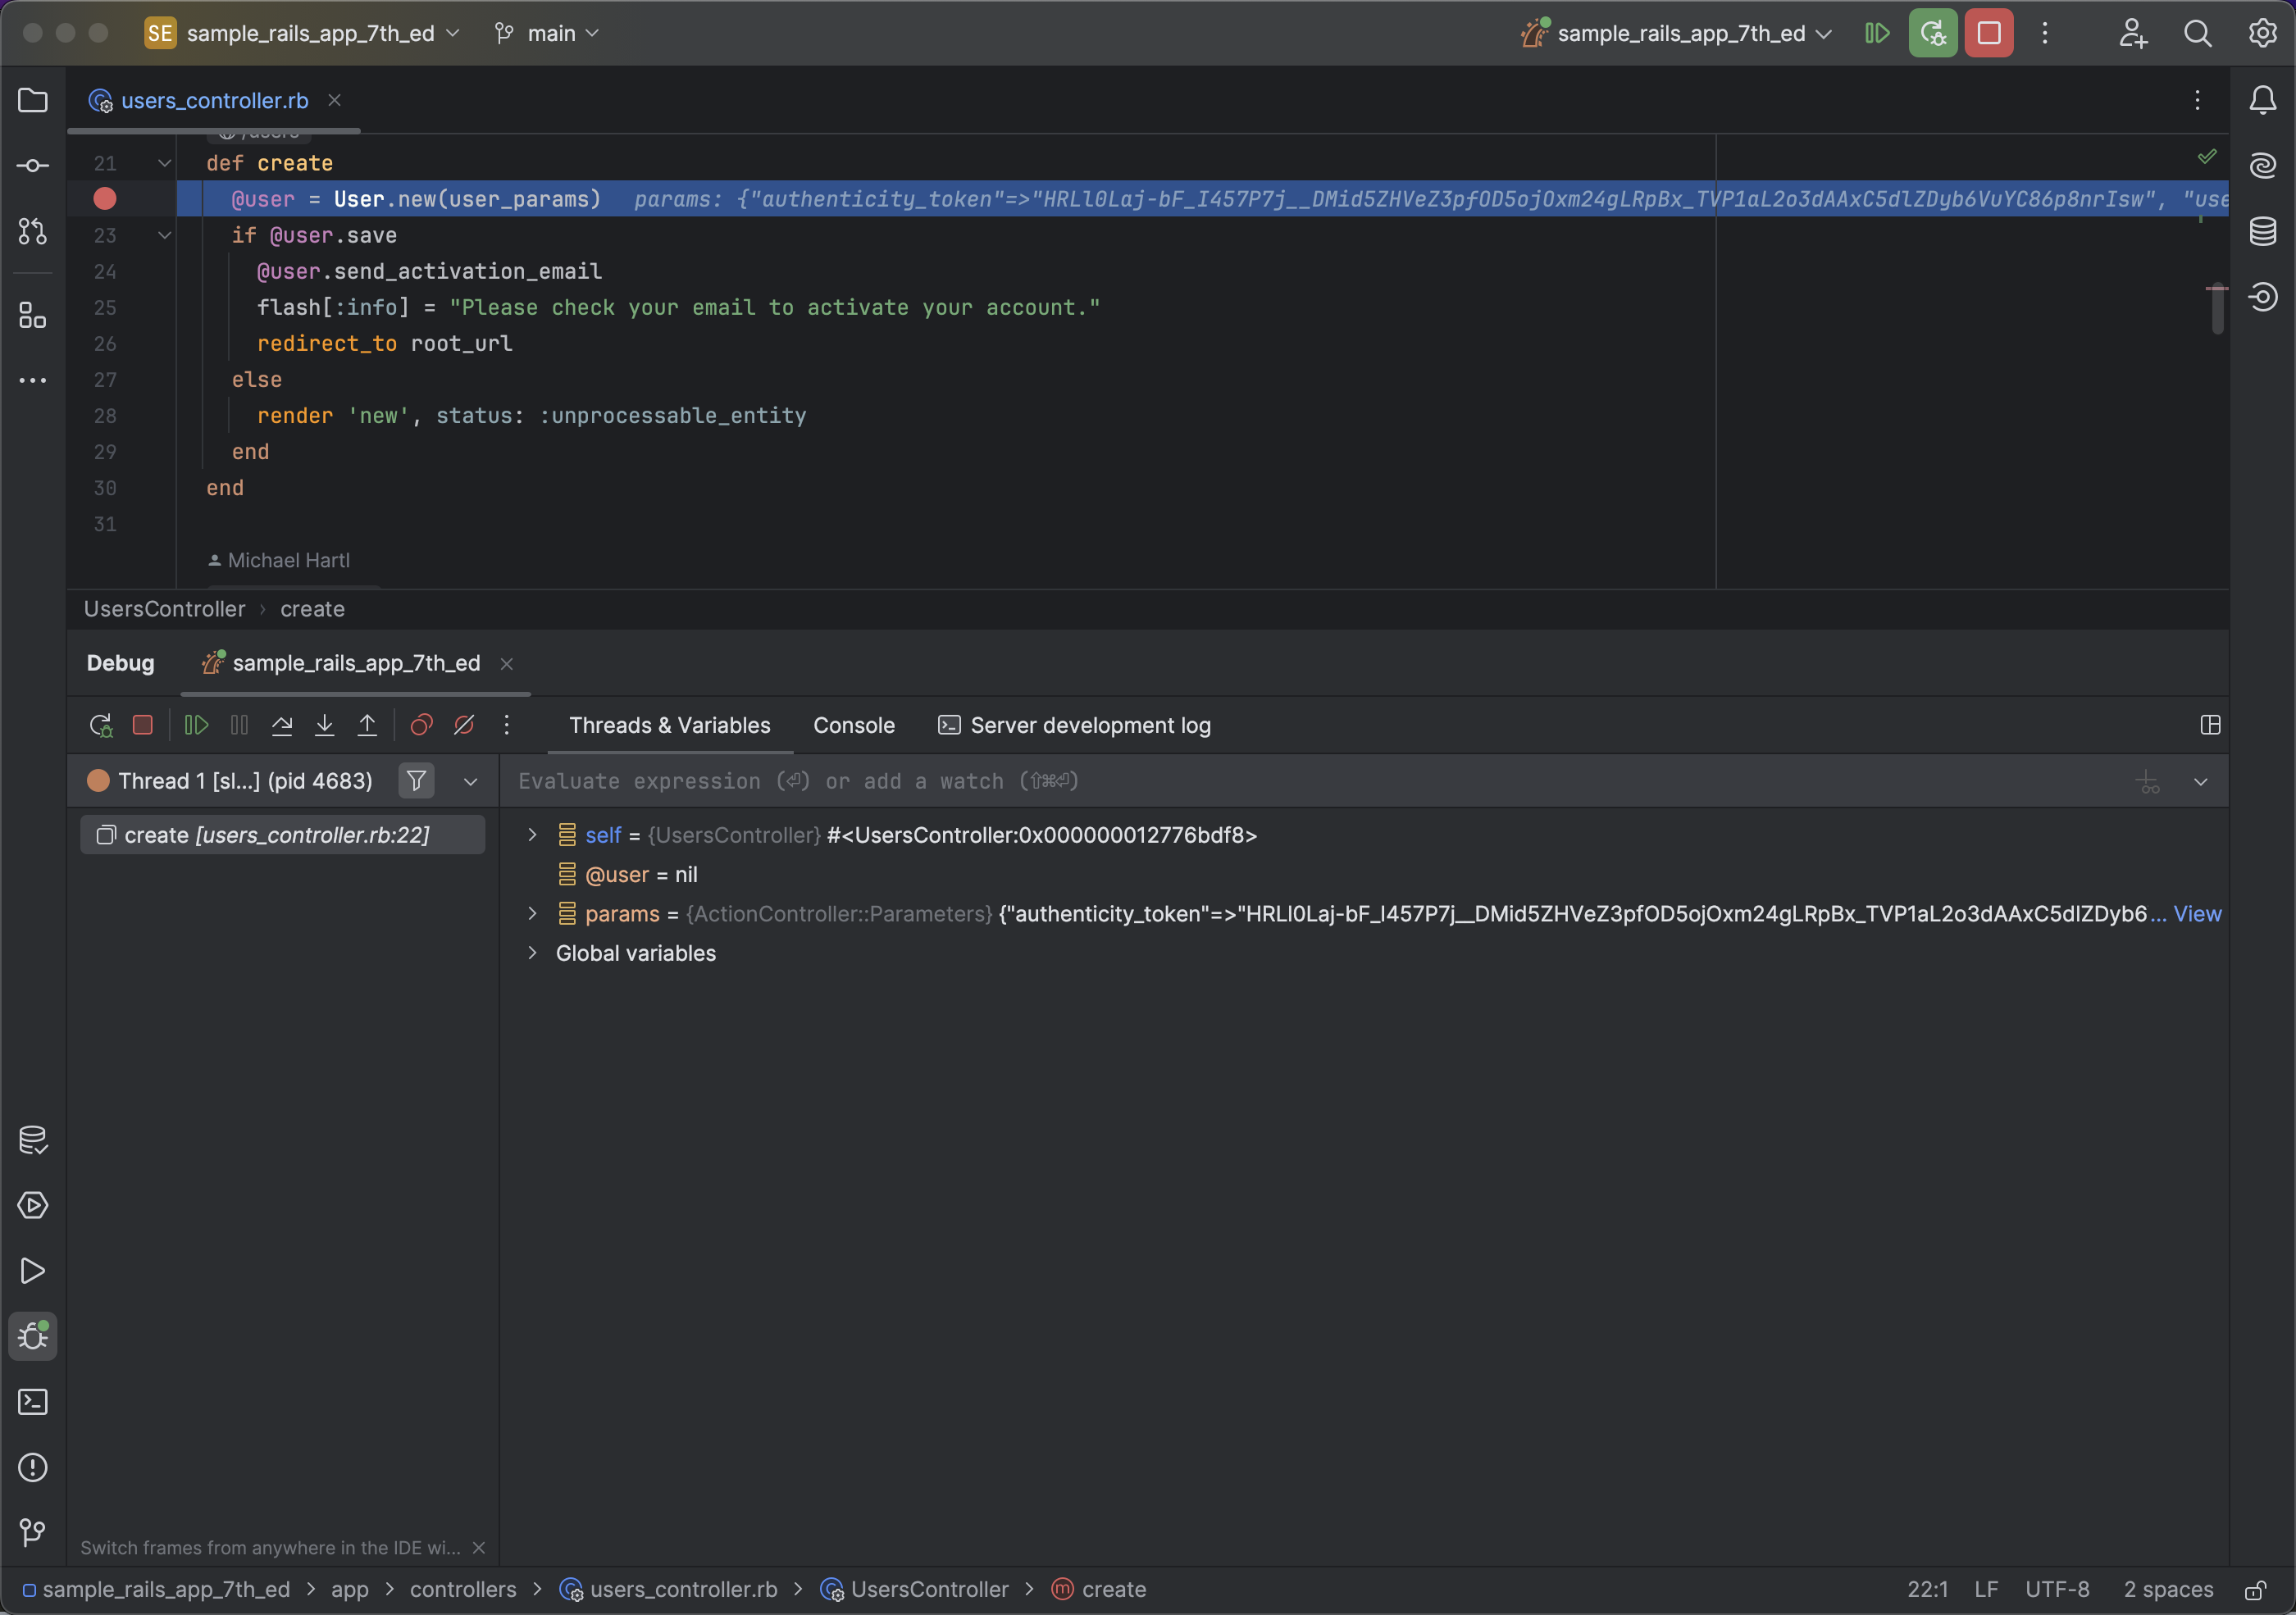Screen dimensions: 2296x1615
Task: Click the Evaluate expression field
Action: point(800,781)
